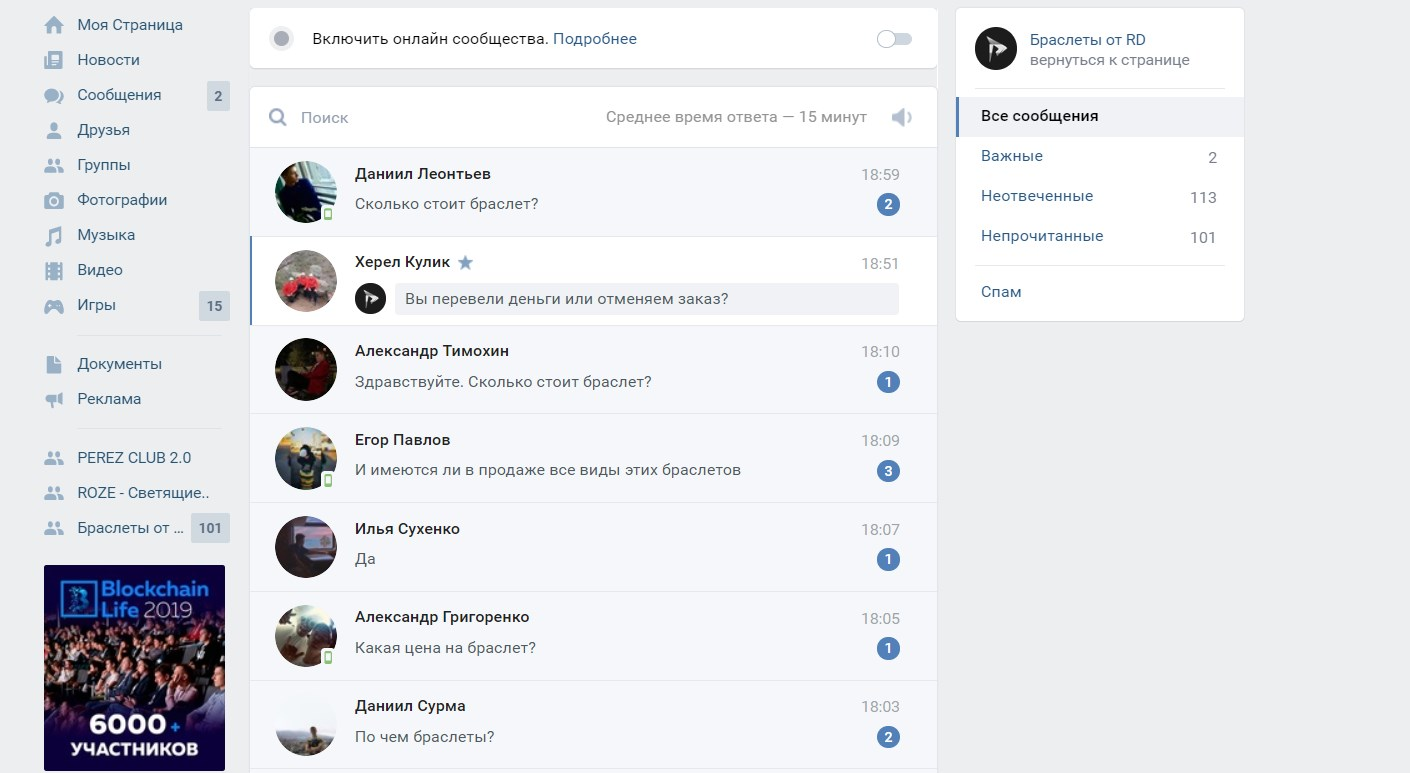Click message По чем браслеты?

coord(425,737)
